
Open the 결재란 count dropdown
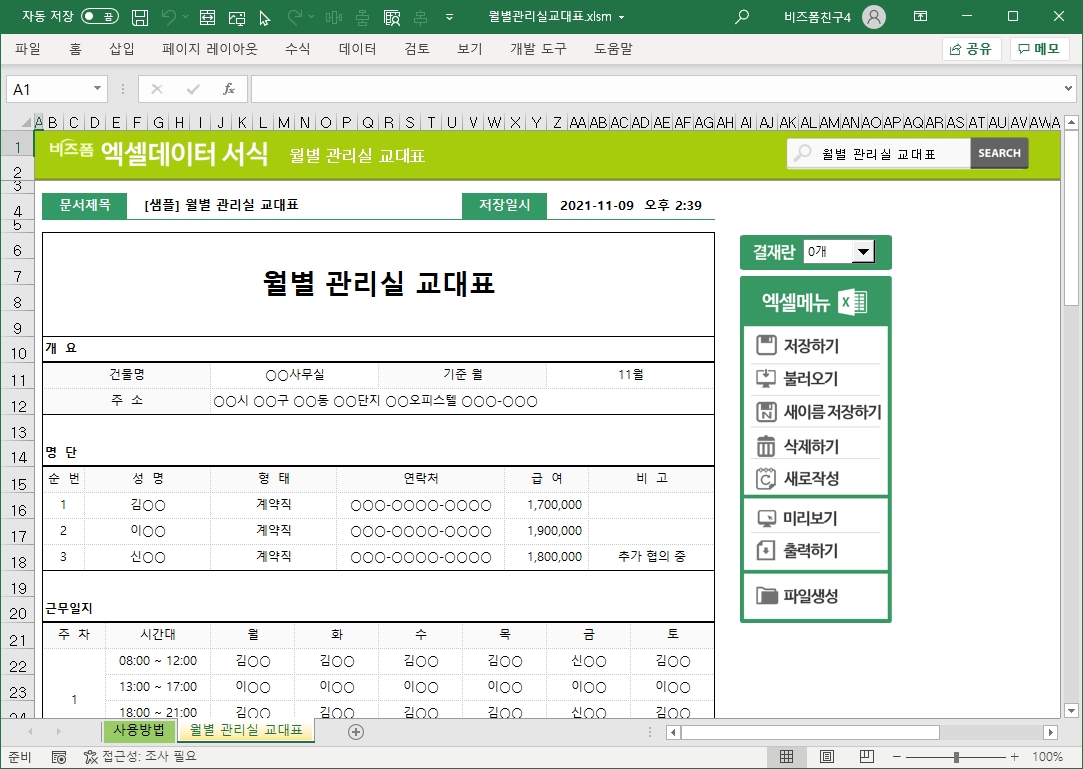[863, 252]
